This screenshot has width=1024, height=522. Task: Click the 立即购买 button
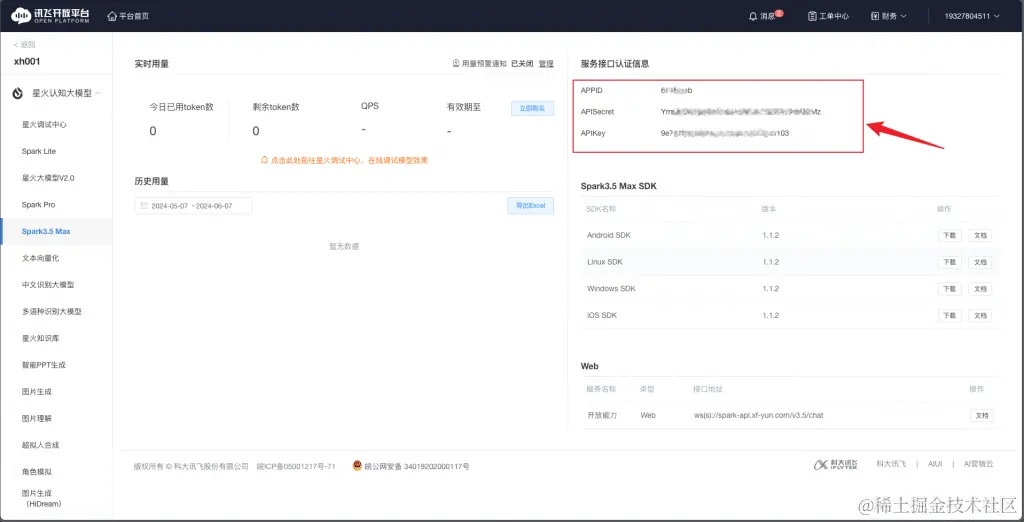coord(532,108)
